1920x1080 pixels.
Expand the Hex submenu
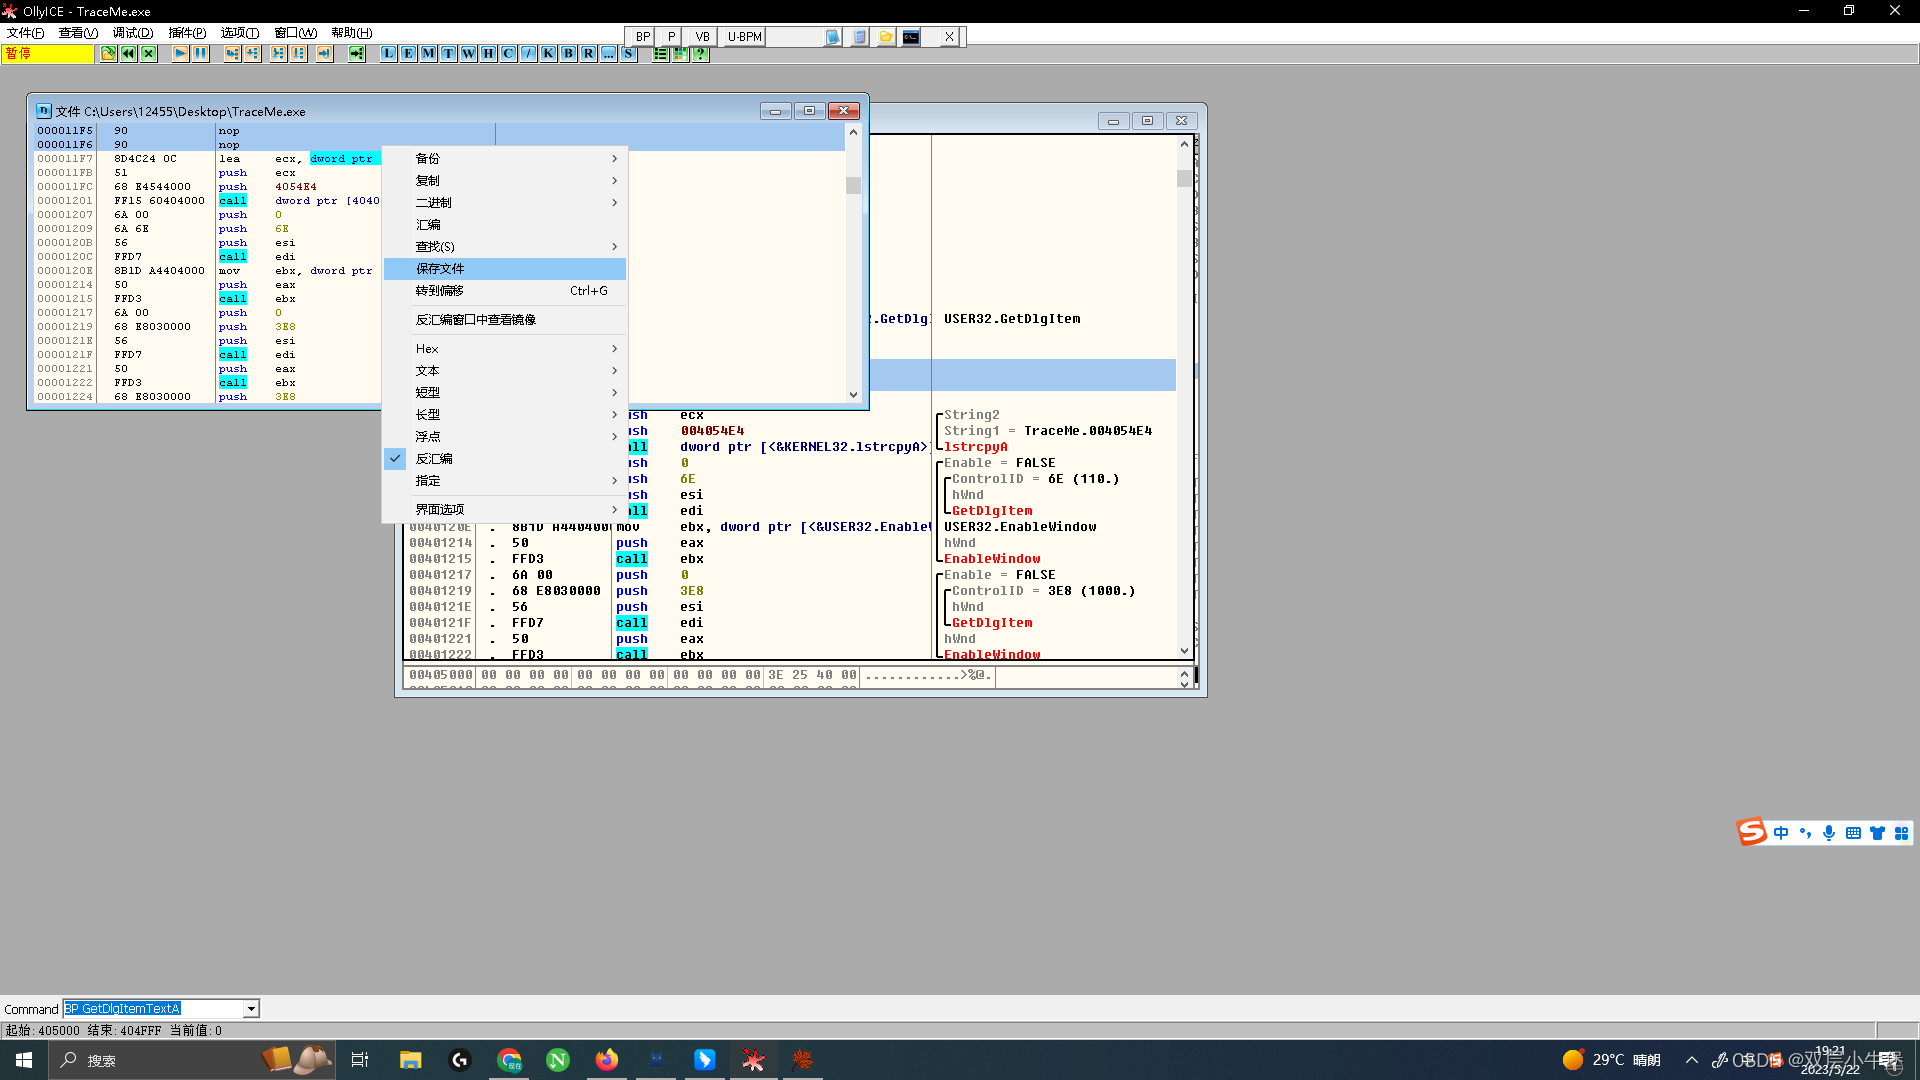coord(505,349)
